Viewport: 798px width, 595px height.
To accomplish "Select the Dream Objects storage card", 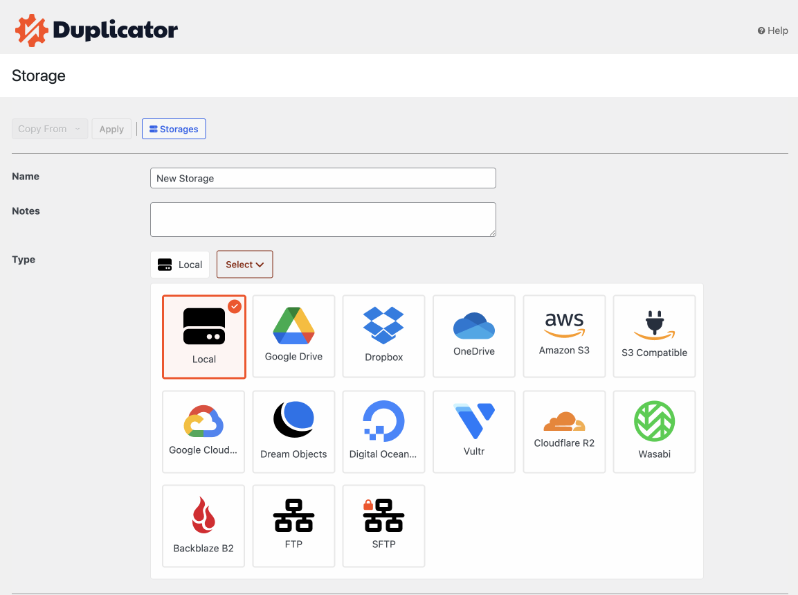I will coord(294,432).
